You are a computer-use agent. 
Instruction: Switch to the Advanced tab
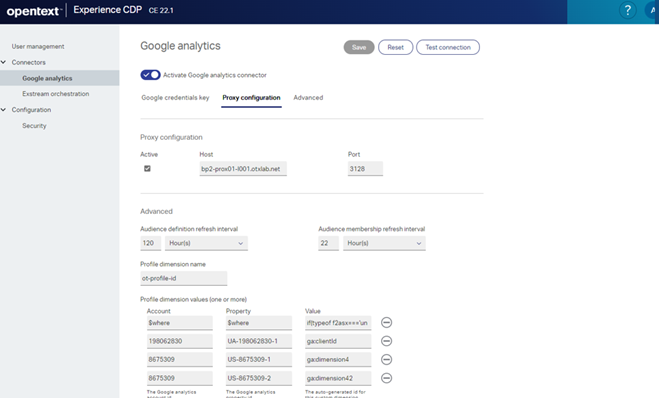coord(308,98)
